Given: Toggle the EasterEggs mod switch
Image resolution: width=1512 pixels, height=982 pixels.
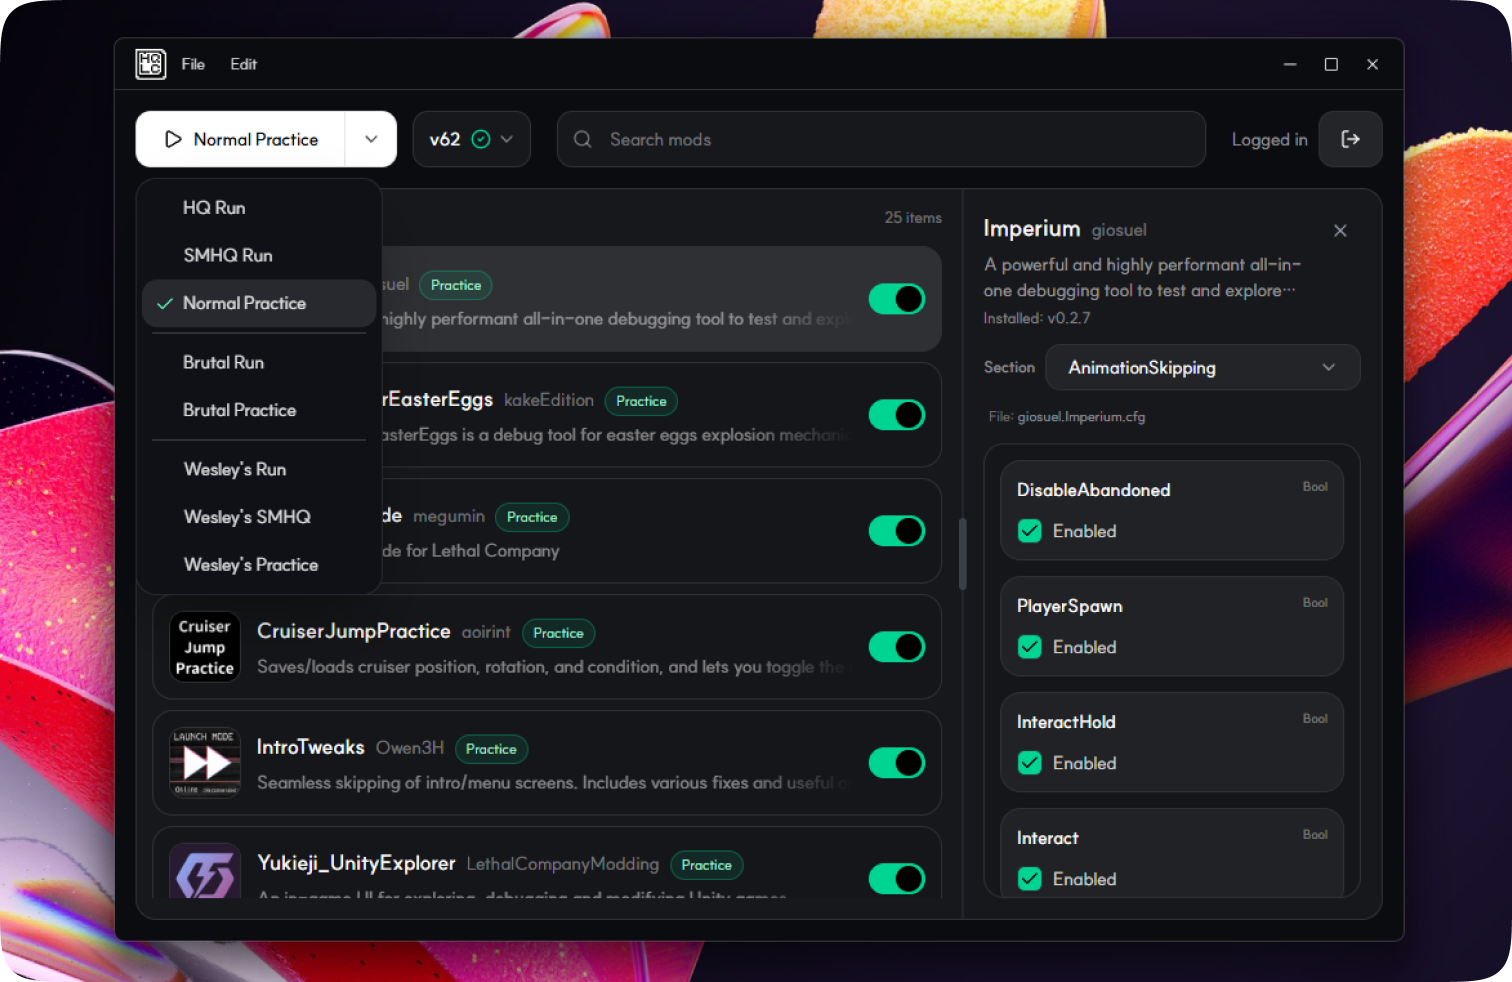Looking at the screenshot, I should coord(897,415).
